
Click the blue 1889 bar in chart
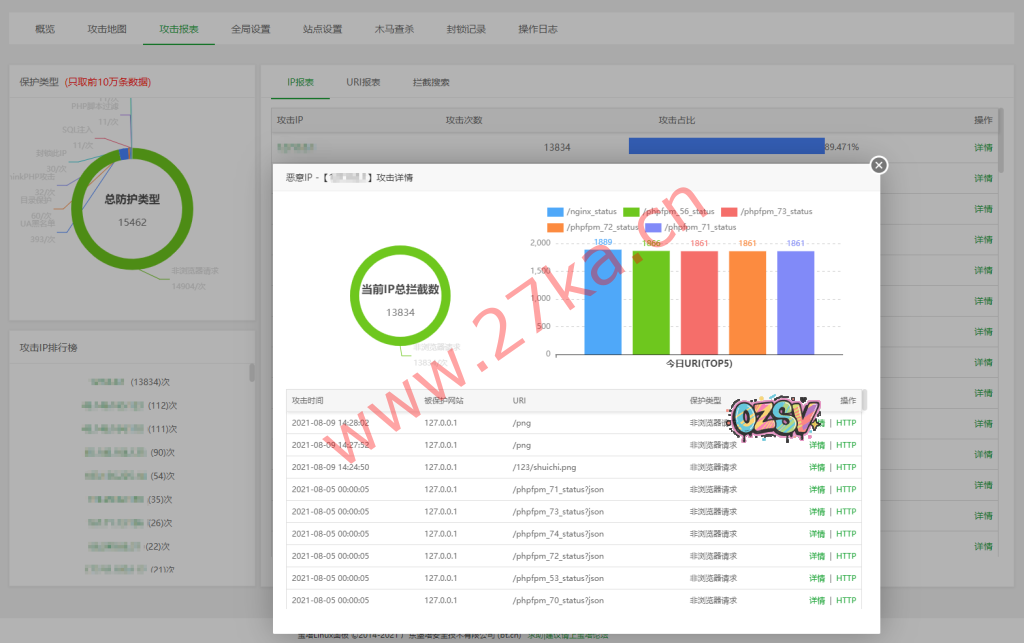coord(603,302)
